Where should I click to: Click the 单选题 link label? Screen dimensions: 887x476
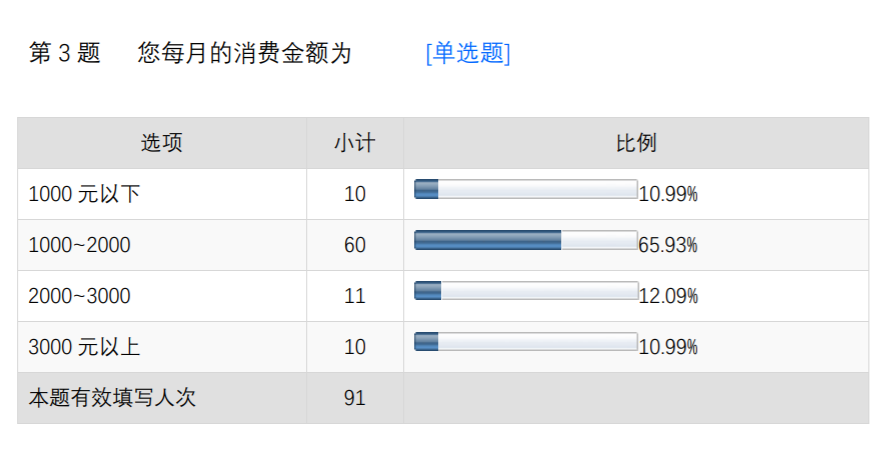coord(468,53)
